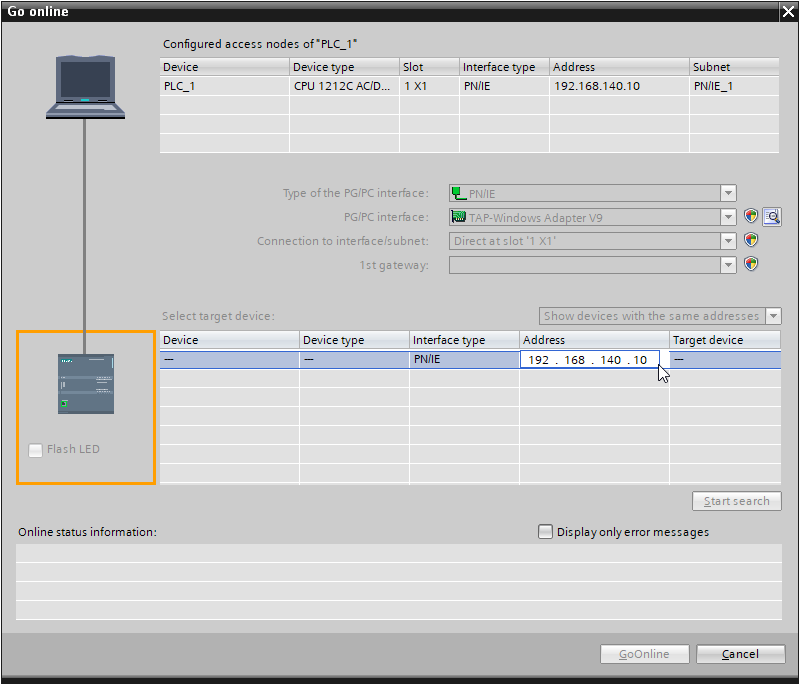Click Device cell of selected target row
800x685 pixels.
(230, 360)
